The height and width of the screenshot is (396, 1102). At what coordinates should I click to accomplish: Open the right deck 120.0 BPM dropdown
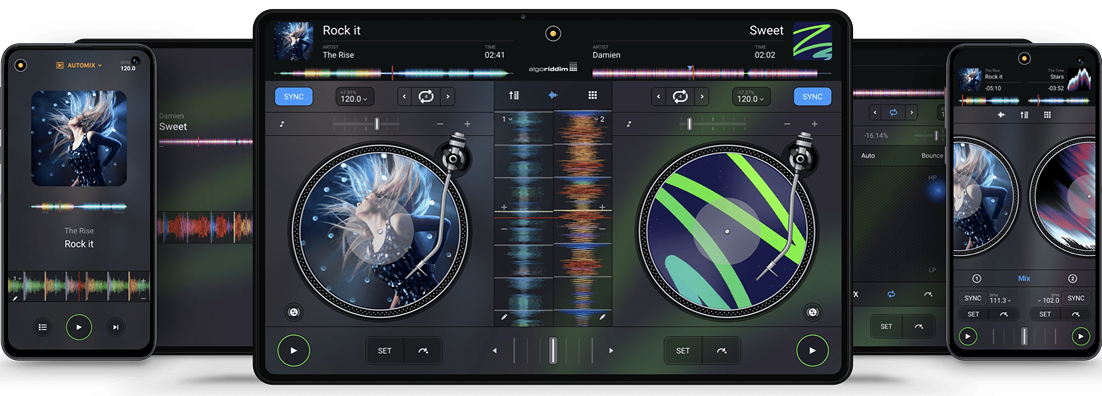(751, 96)
